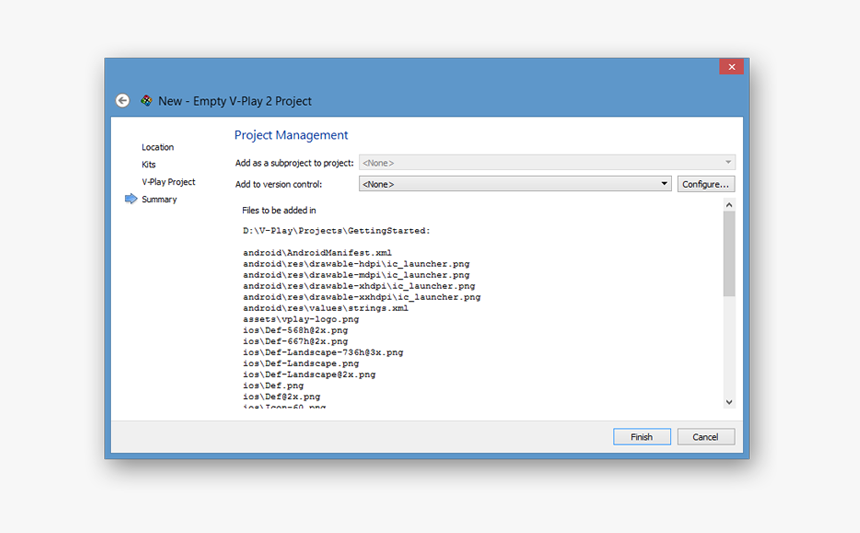Click ios\Def-667h@2x.png entry

coord(295,341)
